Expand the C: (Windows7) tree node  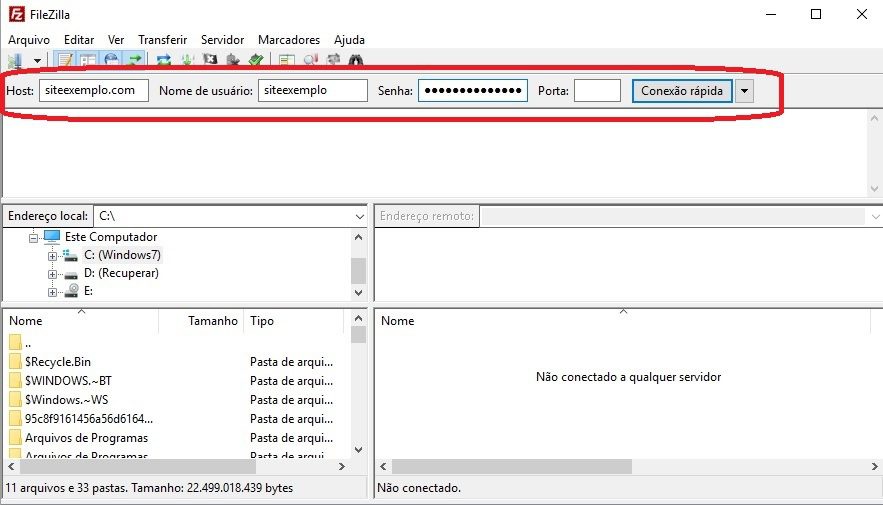pos(52,256)
